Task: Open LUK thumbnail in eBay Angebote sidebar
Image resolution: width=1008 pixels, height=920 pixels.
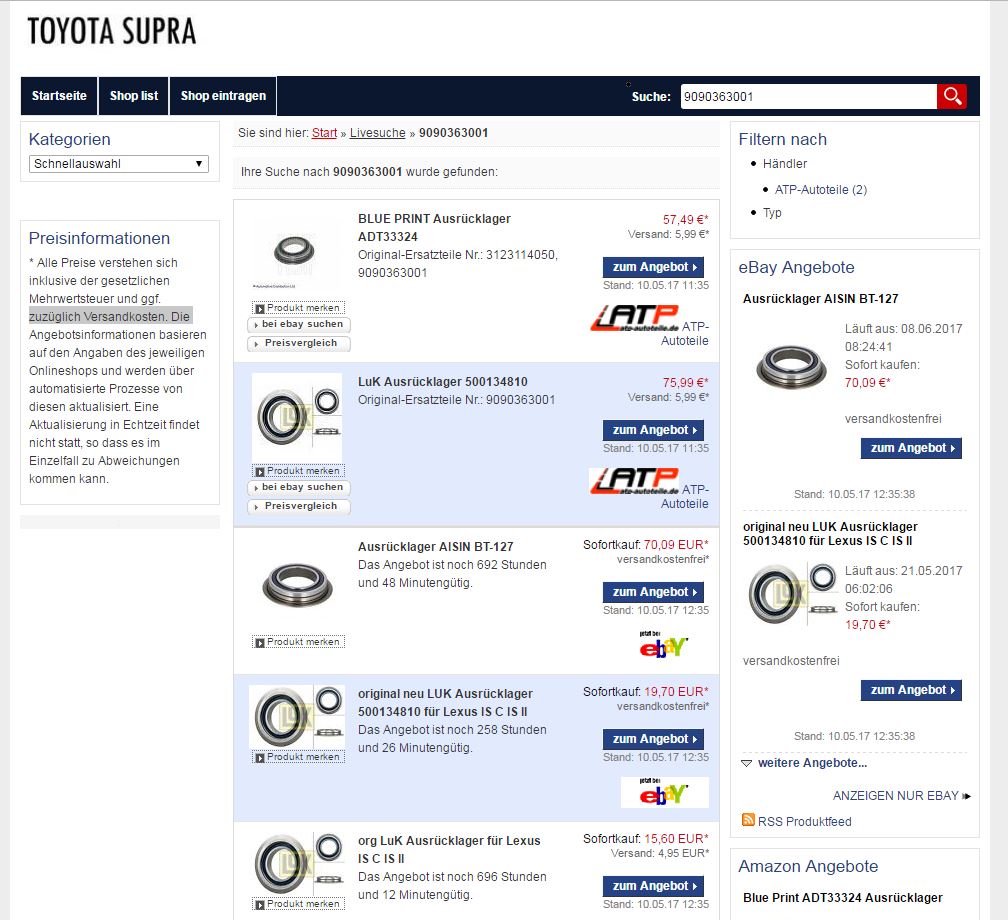Action: pos(793,593)
